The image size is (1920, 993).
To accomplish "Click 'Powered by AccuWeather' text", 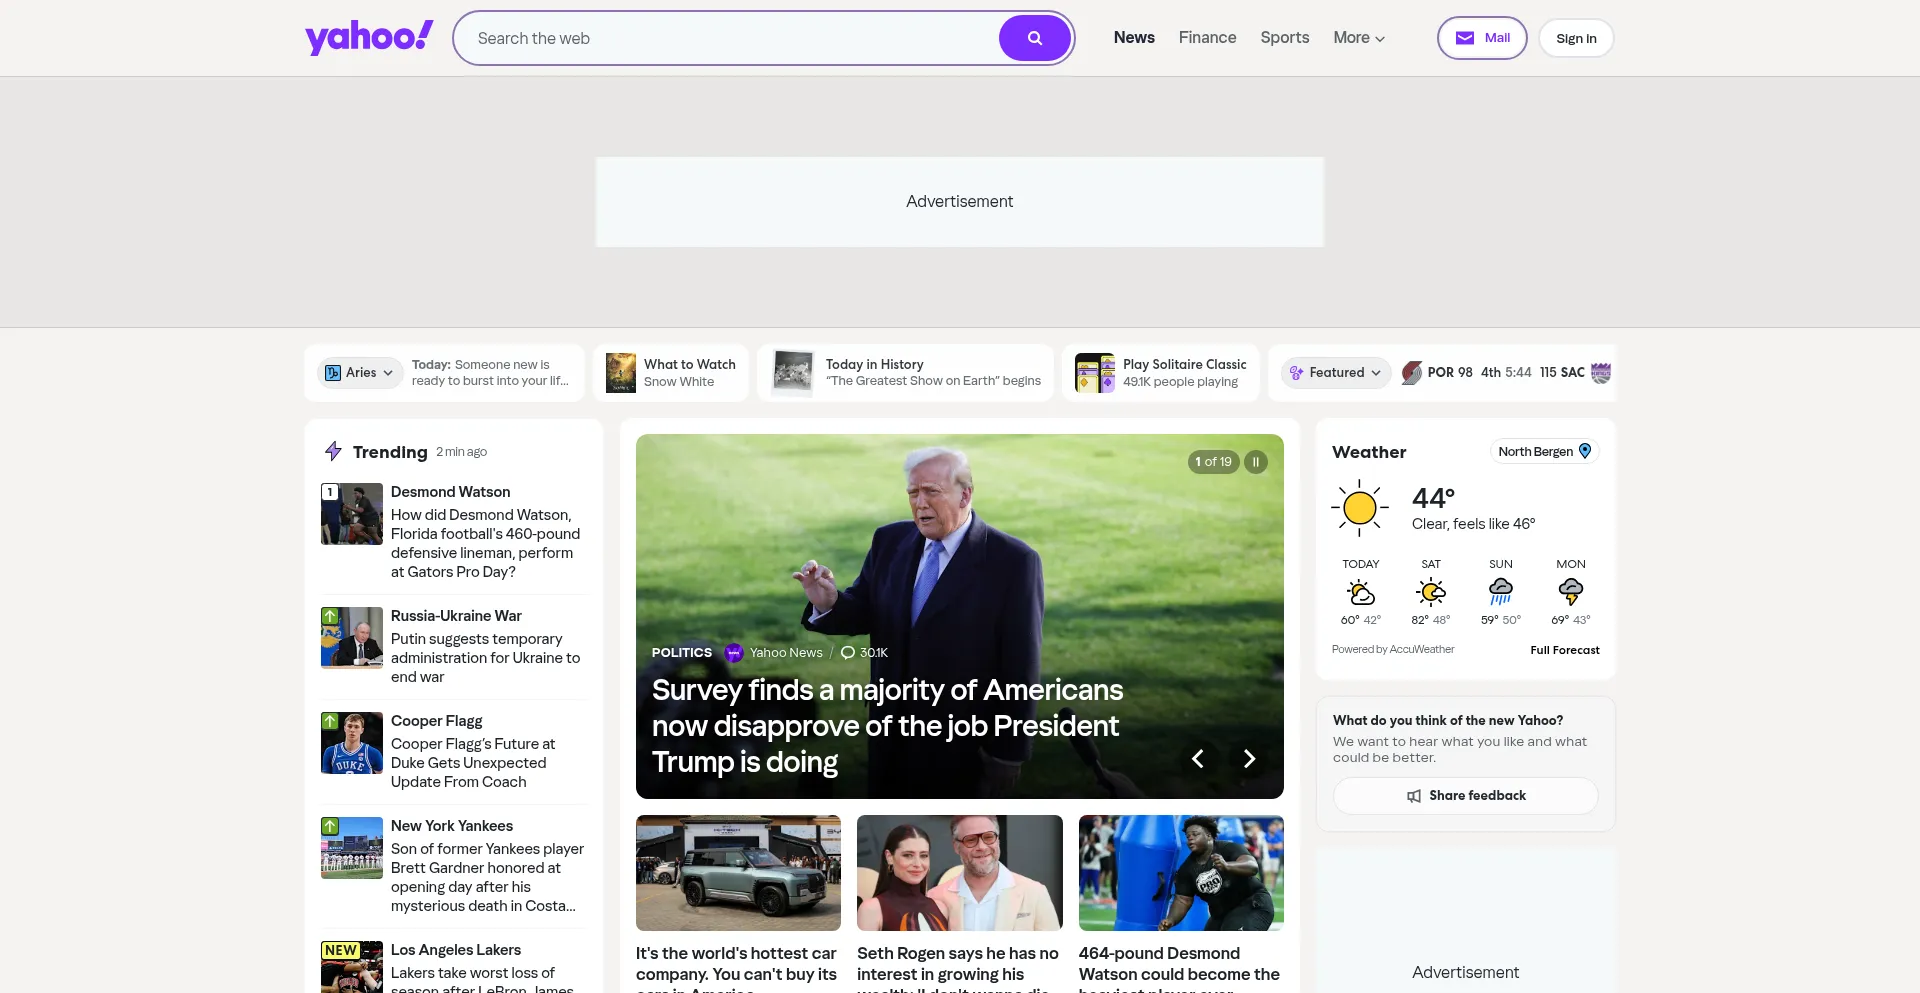I will [1393, 650].
